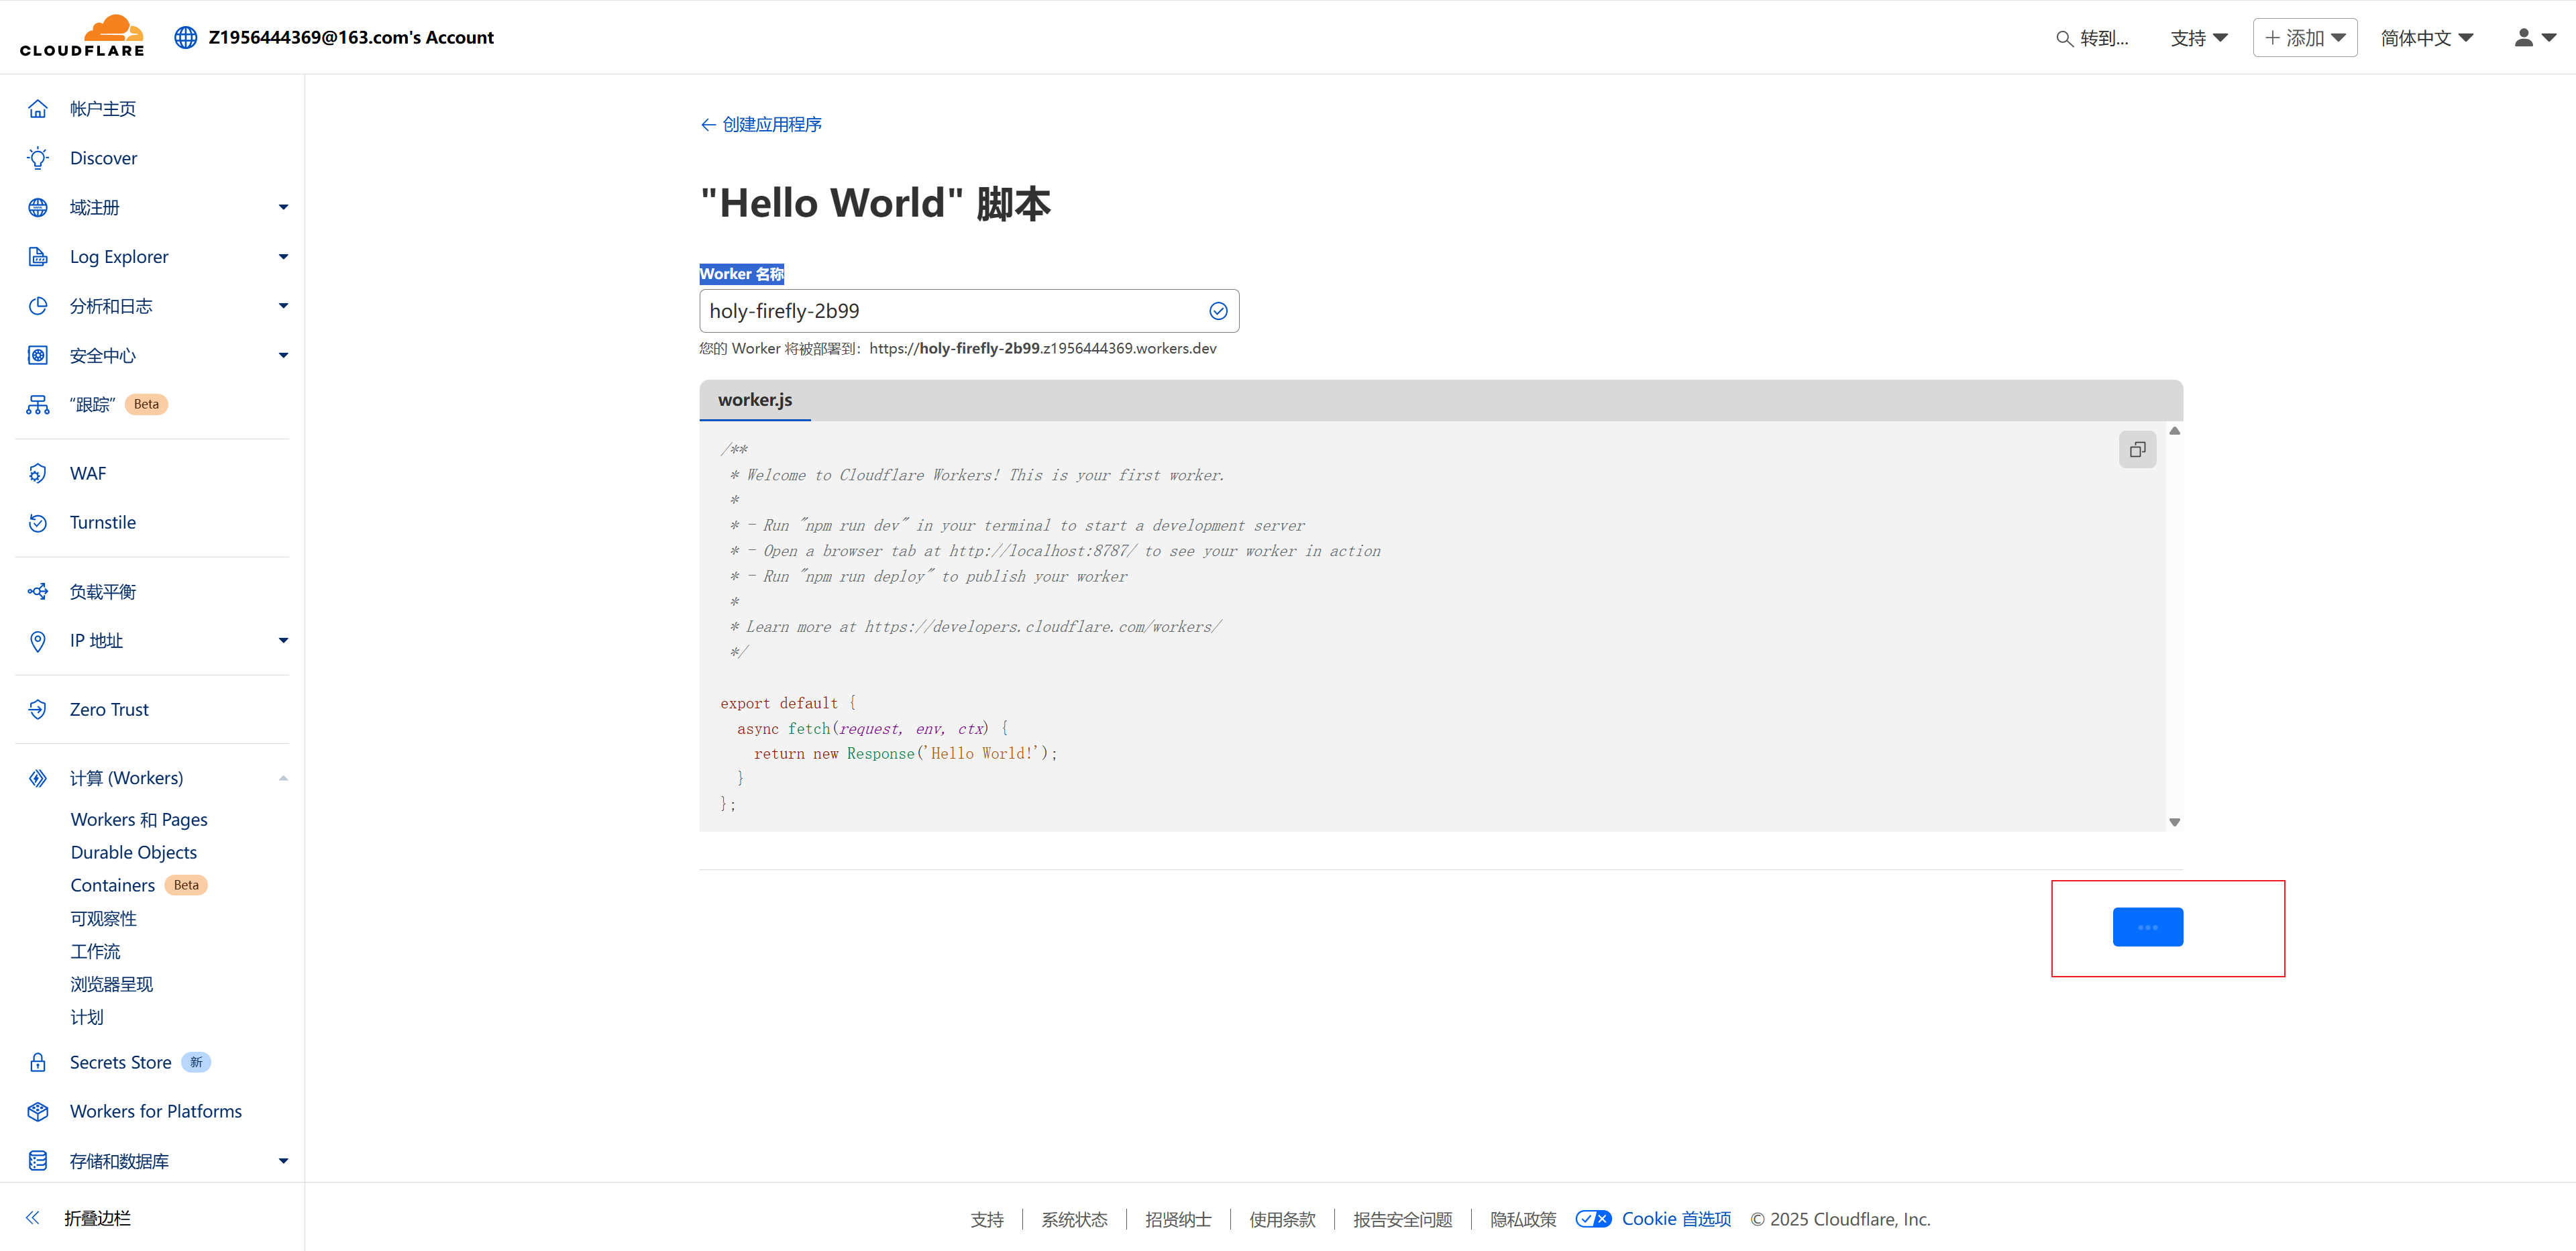The width and height of the screenshot is (2576, 1251).
Task: Open the 使用条款 footer link
Action: tap(1282, 1220)
